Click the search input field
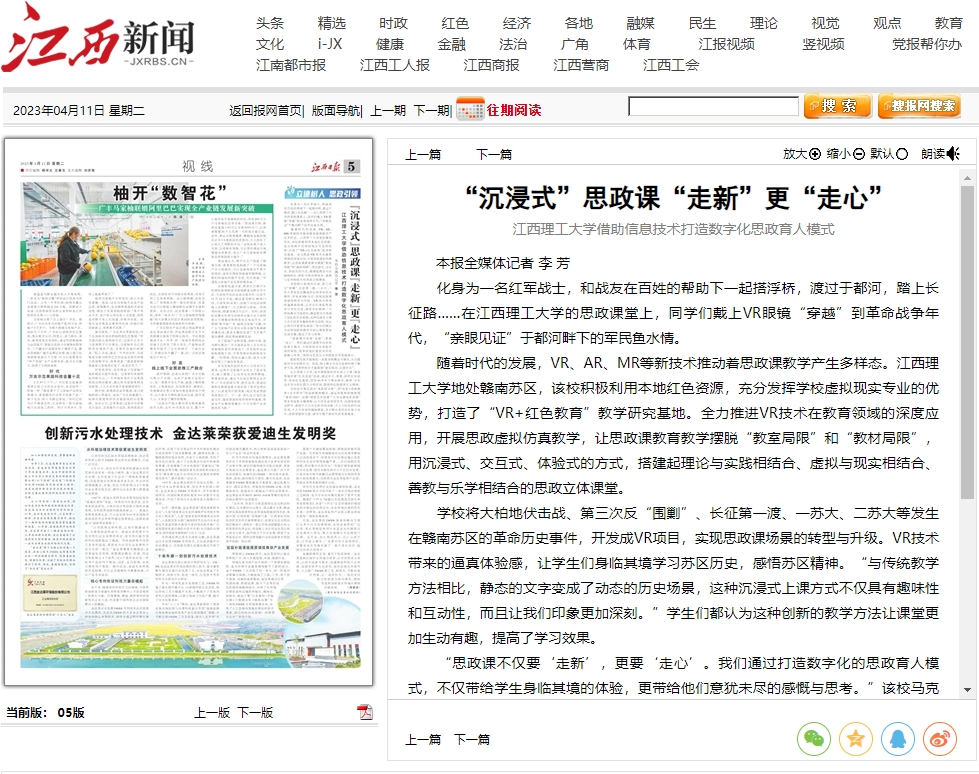The image size is (979, 774). tap(713, 106)
